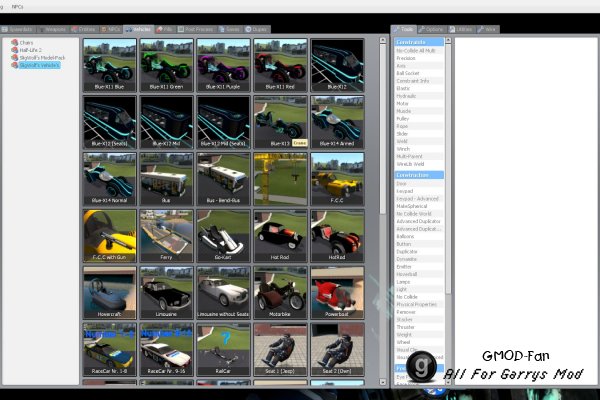Viewport: 600px width, 400px height.
Task: Spawn the RailCar vehicle
Action: click(x=223, y=349)
